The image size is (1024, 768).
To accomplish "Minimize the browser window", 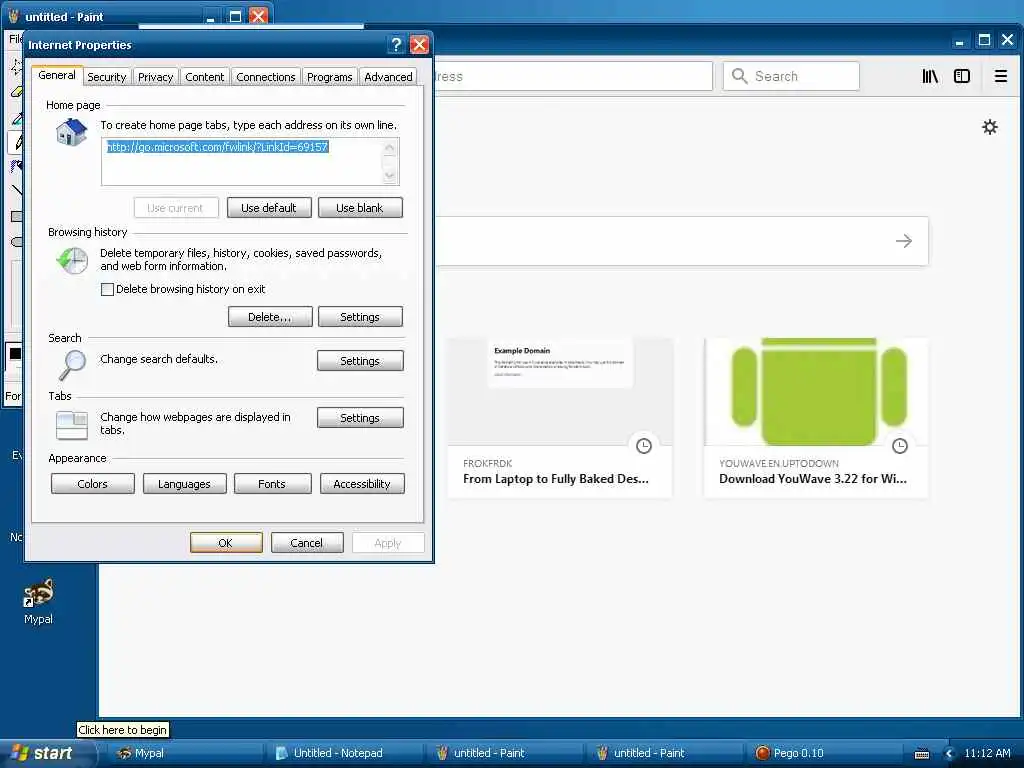I will [x=959, y=42].
